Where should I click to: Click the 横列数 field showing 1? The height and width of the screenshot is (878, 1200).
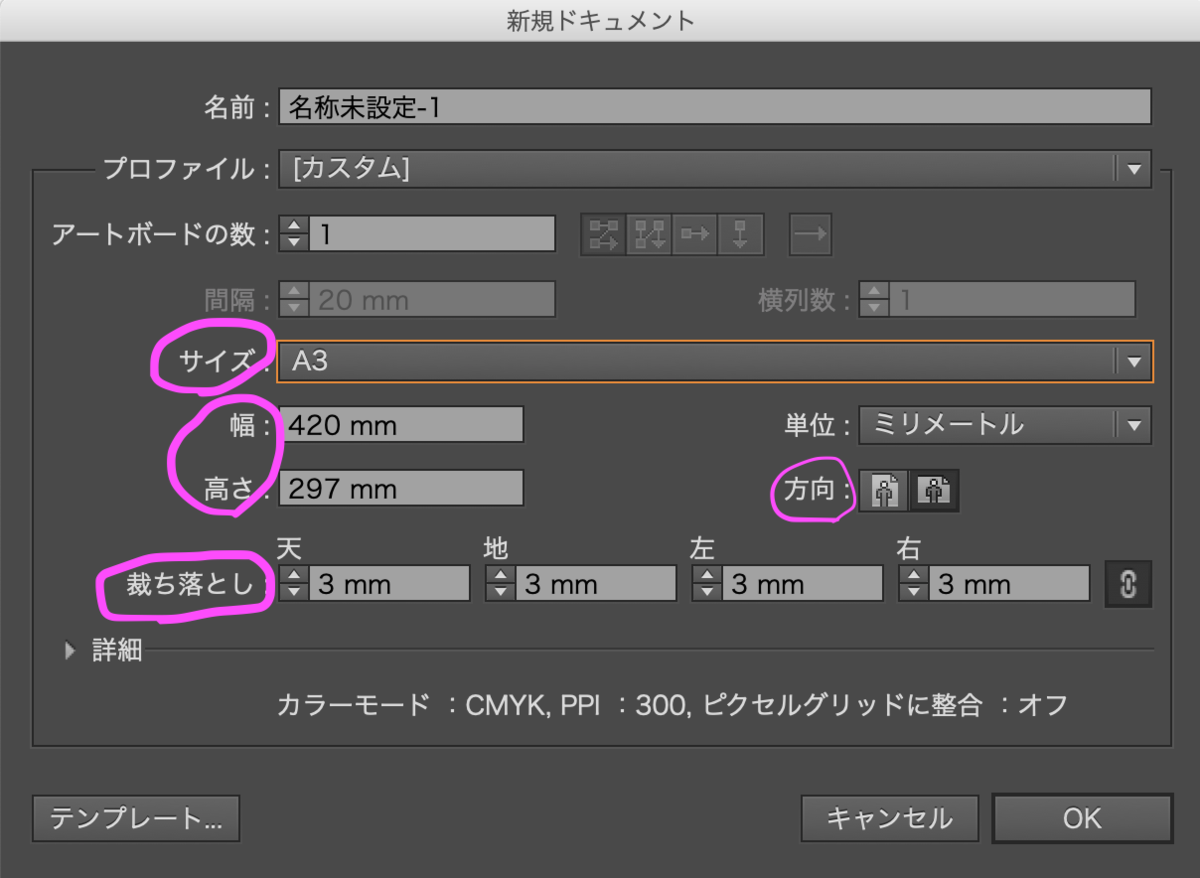click(x=1012, y=299)
